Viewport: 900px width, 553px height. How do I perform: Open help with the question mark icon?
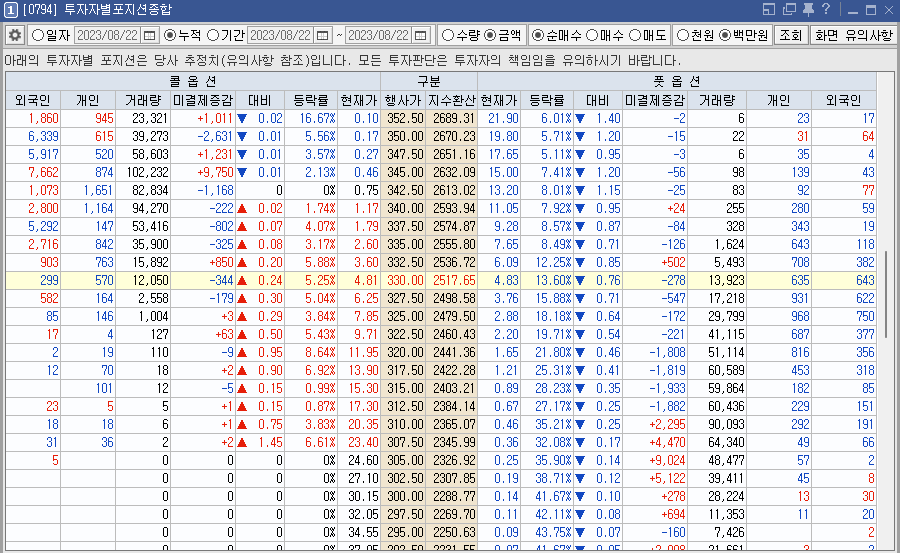click(x=826, y=9)
